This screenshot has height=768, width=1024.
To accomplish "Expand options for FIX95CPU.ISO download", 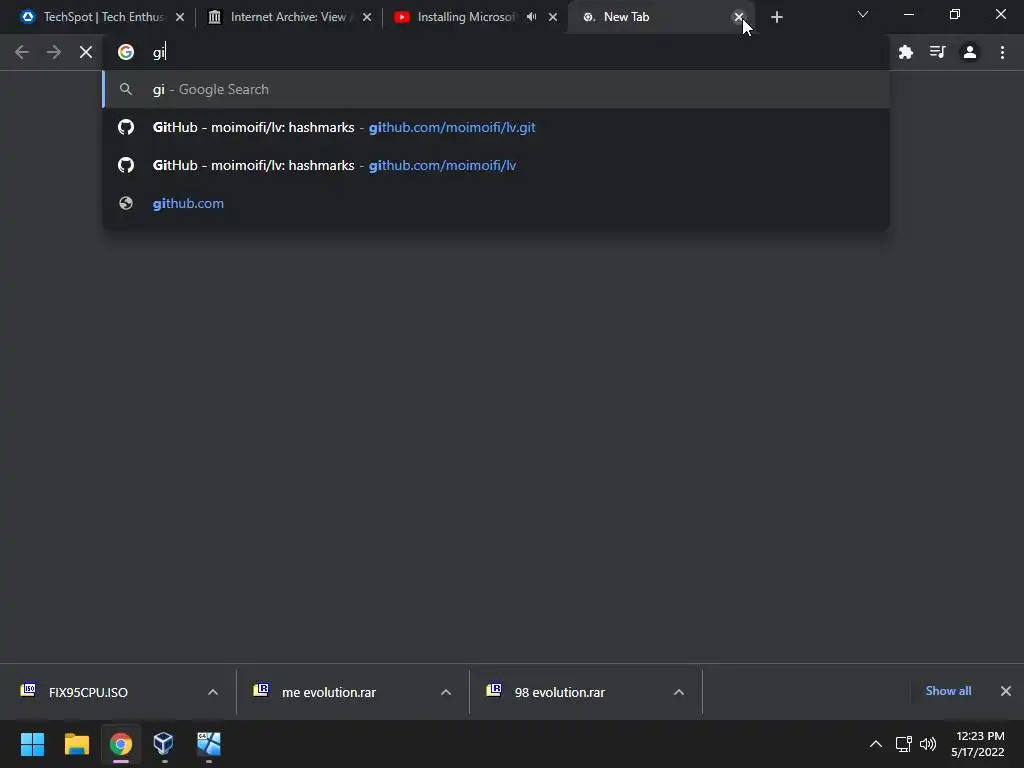I will [213, 692].
